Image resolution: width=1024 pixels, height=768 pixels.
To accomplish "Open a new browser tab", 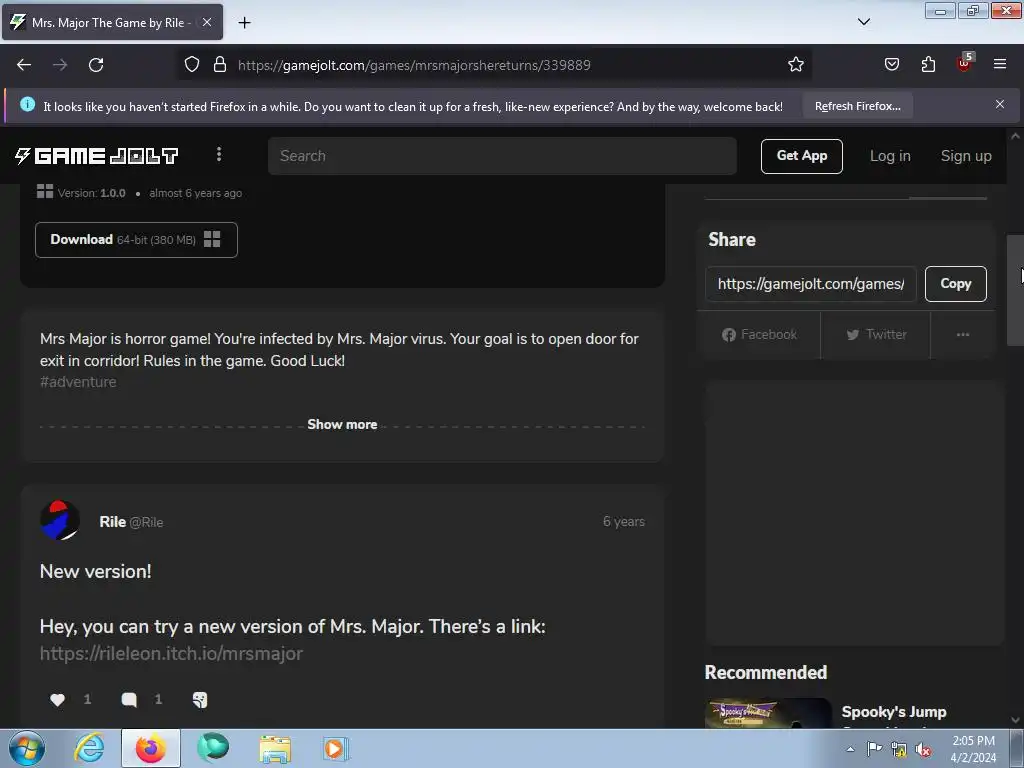I will click(244, 23).
